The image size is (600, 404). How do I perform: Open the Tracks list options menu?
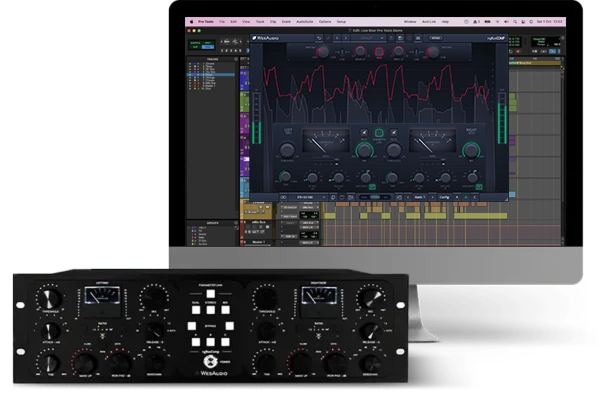236,59
